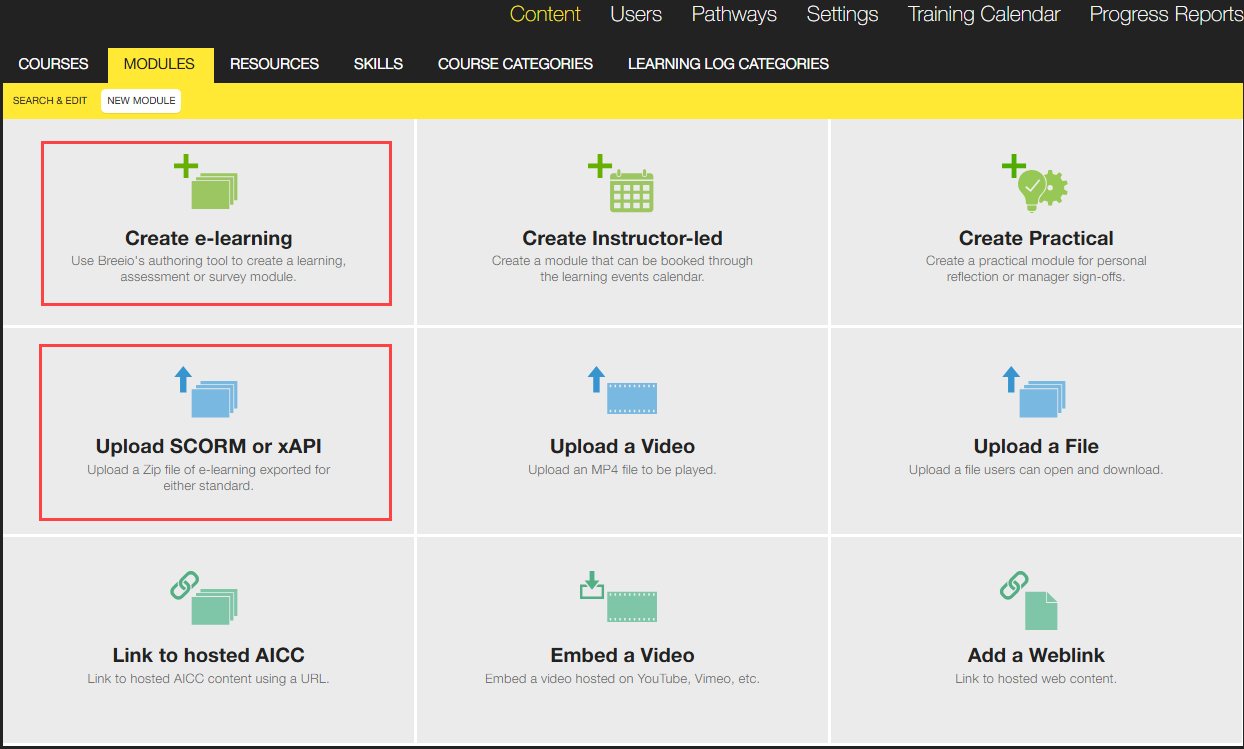Click the Add a Weblink title
The width and height of the screenshot is (1244, 749).
pyautogui.click(x=1036, y=655)
